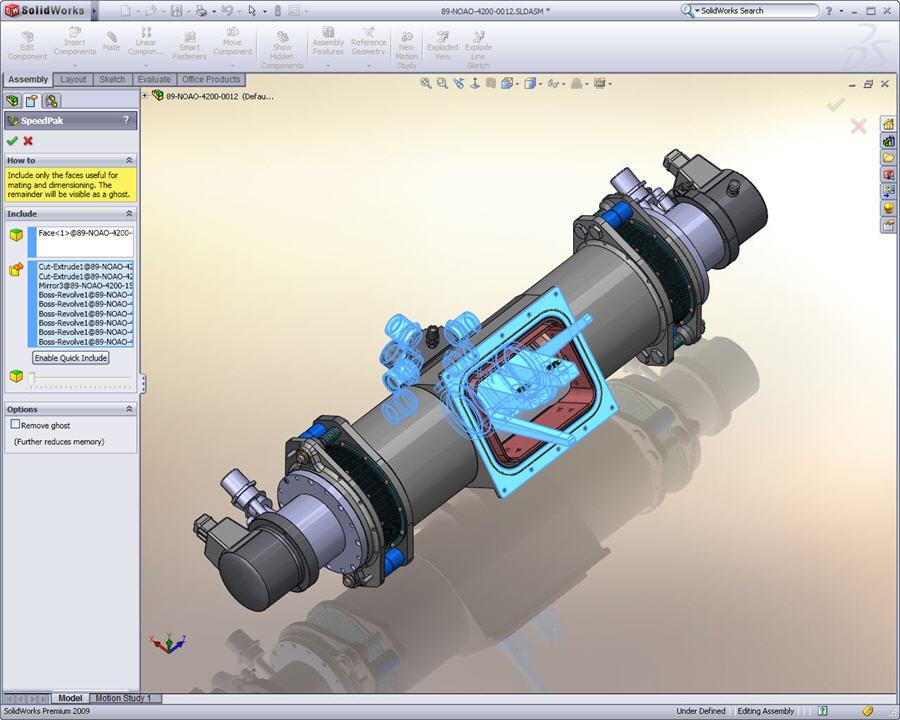Viewport: 900px width, 720px height.
Task: Open the Assembly Features tool
Action: coord(328,41)
